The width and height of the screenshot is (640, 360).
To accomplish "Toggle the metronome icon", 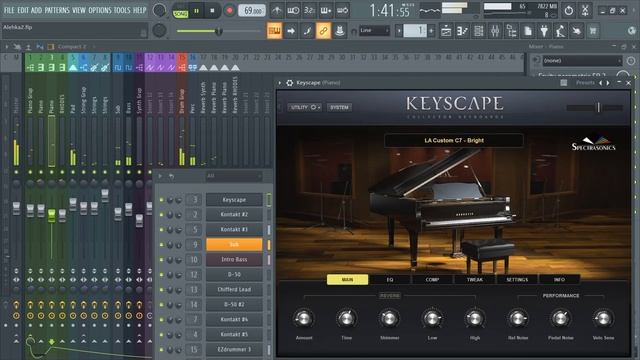I will point(276,11).
